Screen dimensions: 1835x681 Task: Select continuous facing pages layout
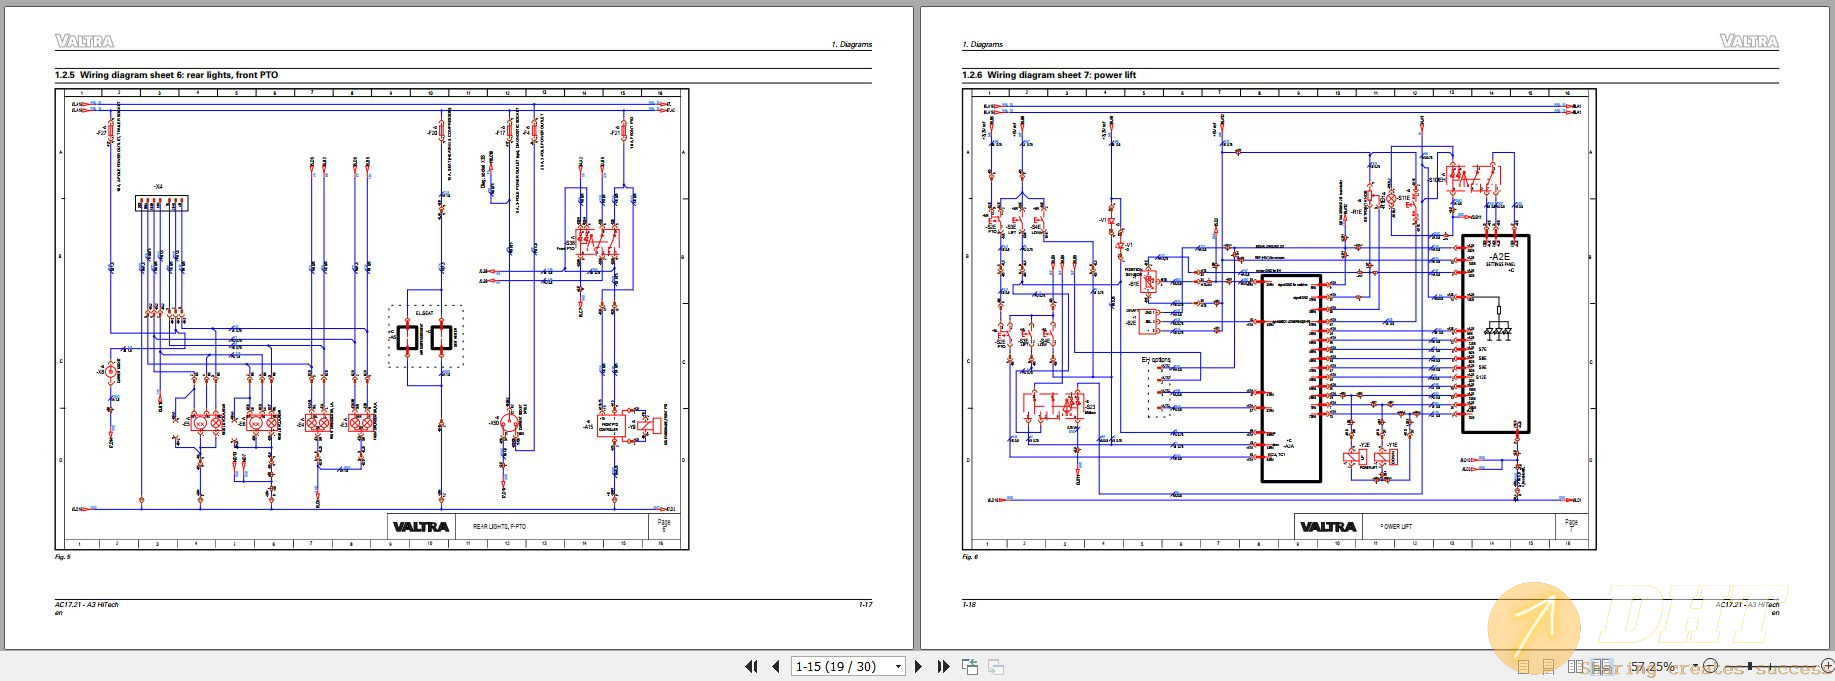tap(1600, 666)
